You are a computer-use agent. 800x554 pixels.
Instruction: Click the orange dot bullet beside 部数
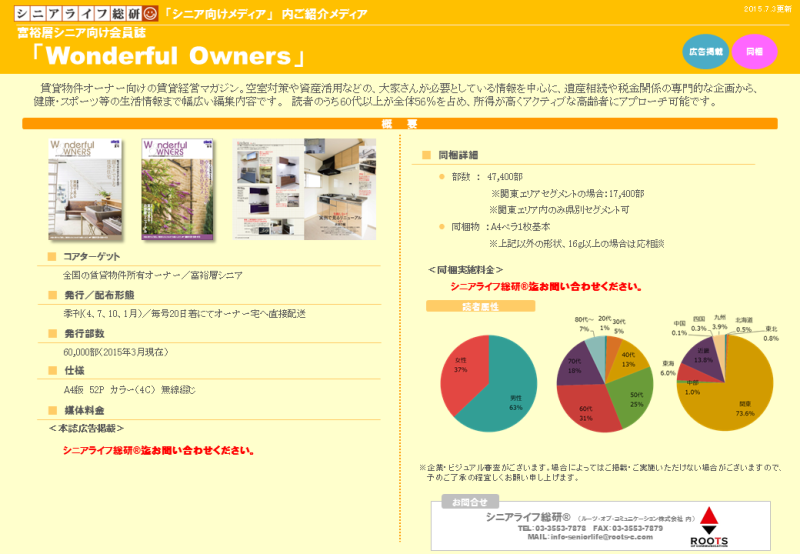(442, 177)
